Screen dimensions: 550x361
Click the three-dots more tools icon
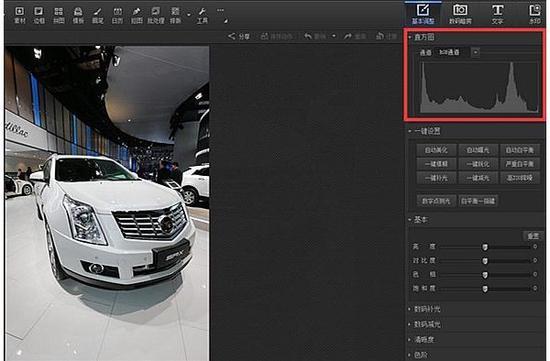pos(220,11)
